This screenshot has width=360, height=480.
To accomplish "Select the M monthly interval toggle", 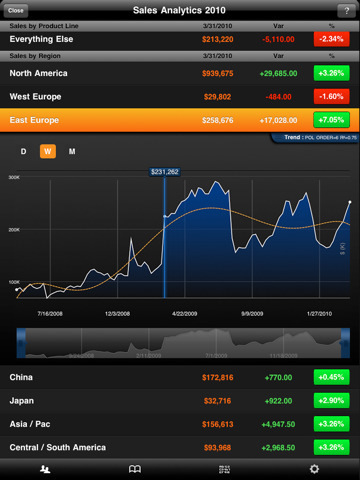I will click(72, 151).
